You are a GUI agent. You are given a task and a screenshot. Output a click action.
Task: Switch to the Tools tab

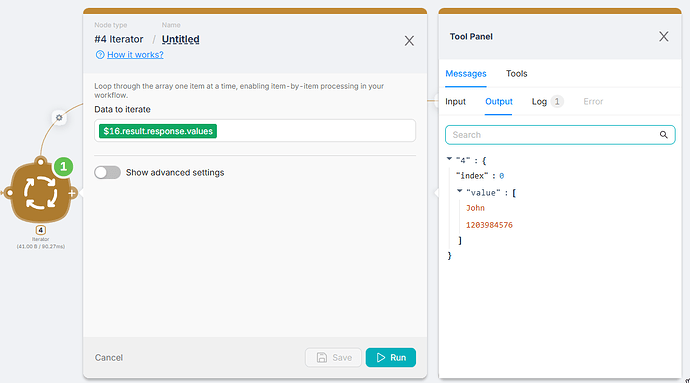(517, 74)
